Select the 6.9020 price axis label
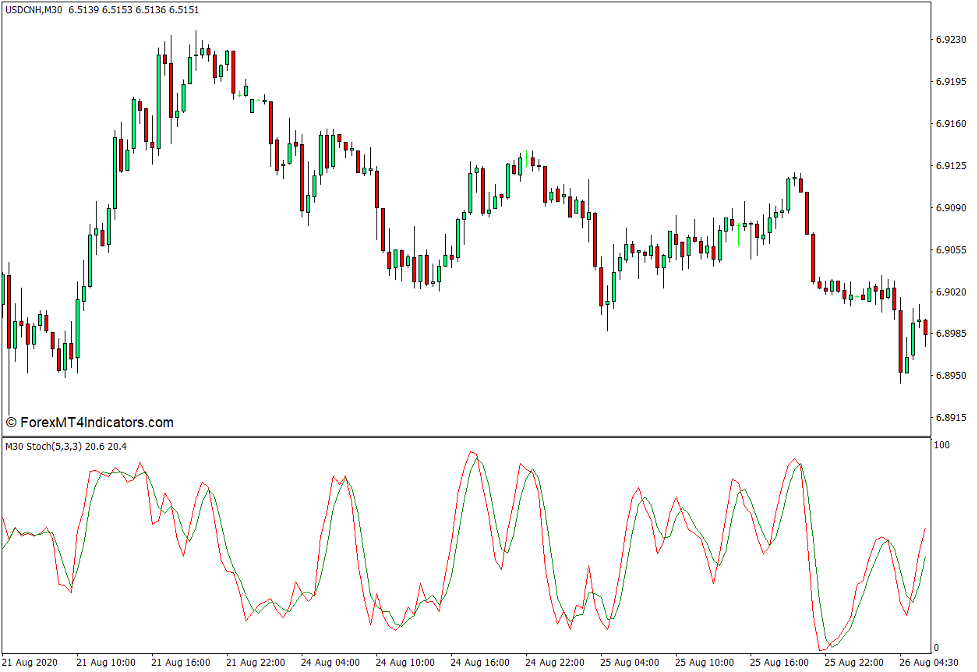 pos(950,292)
